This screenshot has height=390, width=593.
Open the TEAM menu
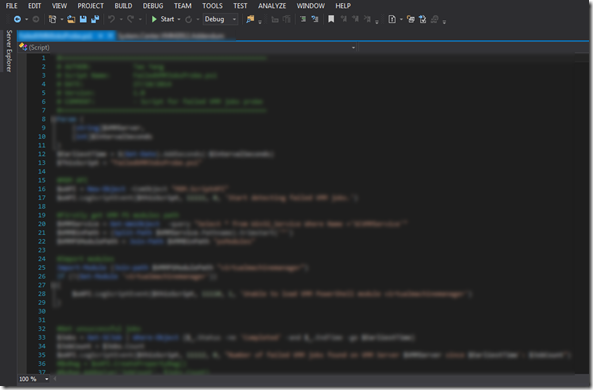point(183,6)
